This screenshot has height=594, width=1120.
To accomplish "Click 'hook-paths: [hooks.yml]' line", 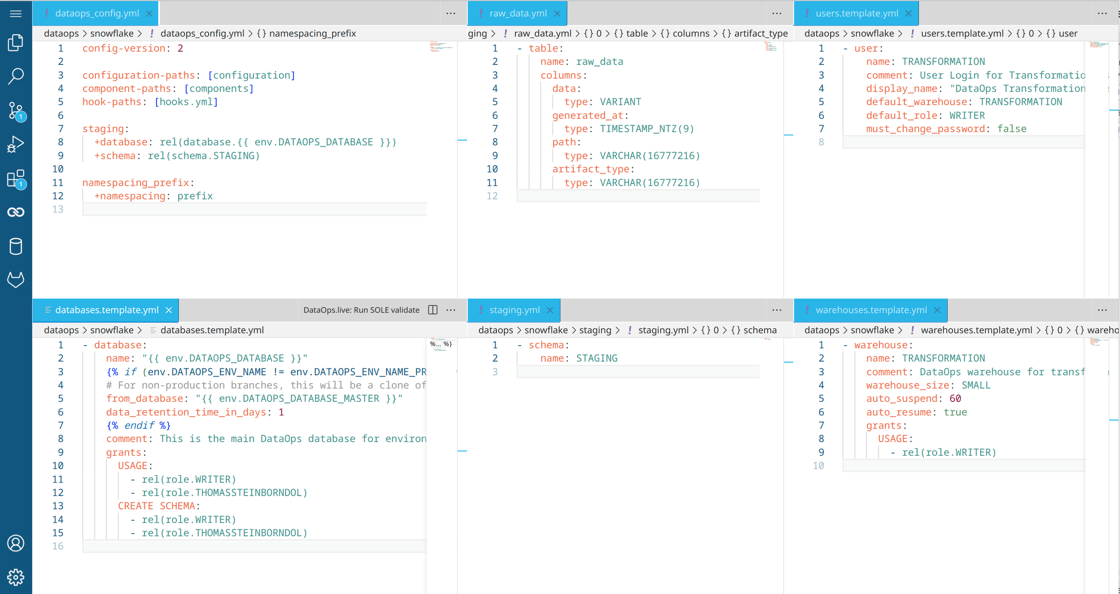I will pos(150,101).
